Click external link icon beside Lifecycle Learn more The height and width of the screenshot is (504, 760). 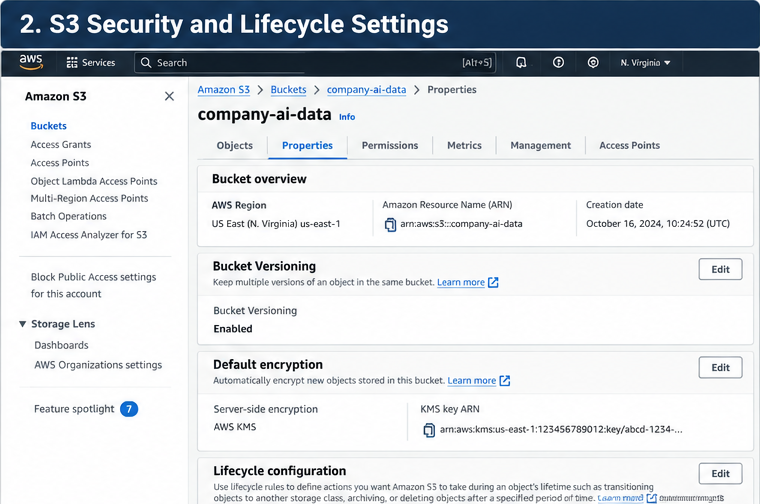(651, 498)
